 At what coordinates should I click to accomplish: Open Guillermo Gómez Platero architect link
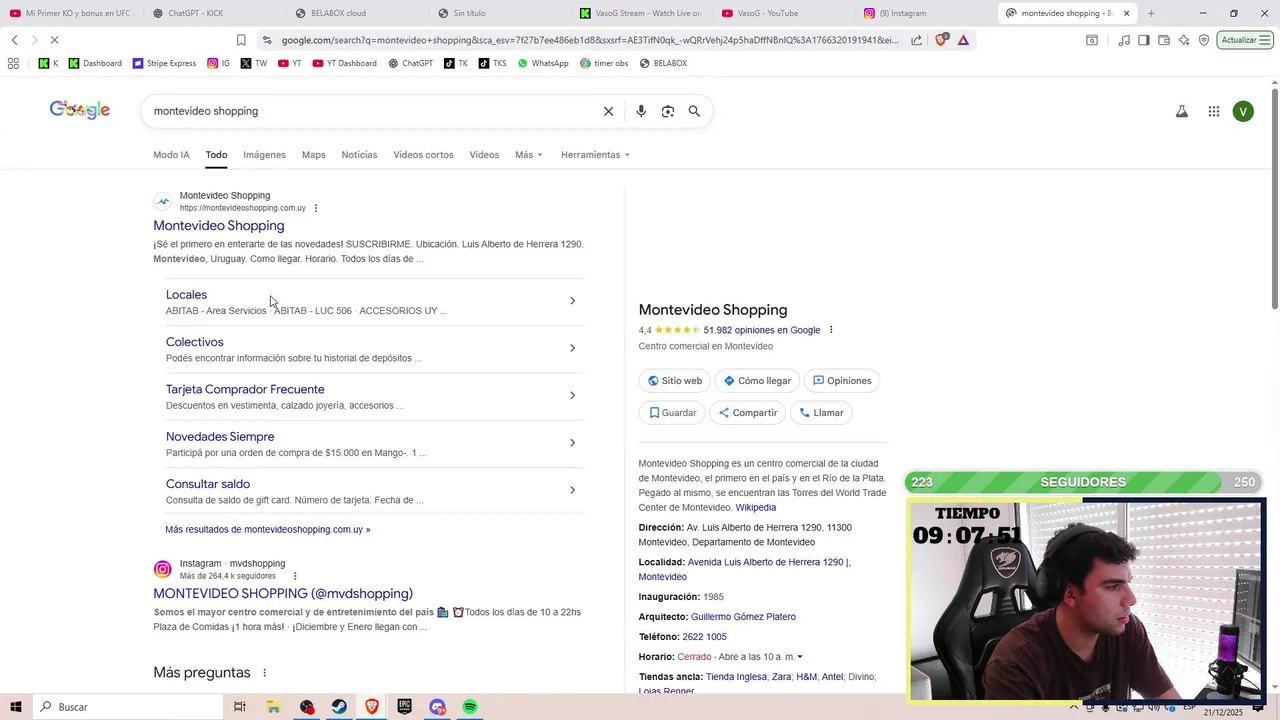pos(743,617)
